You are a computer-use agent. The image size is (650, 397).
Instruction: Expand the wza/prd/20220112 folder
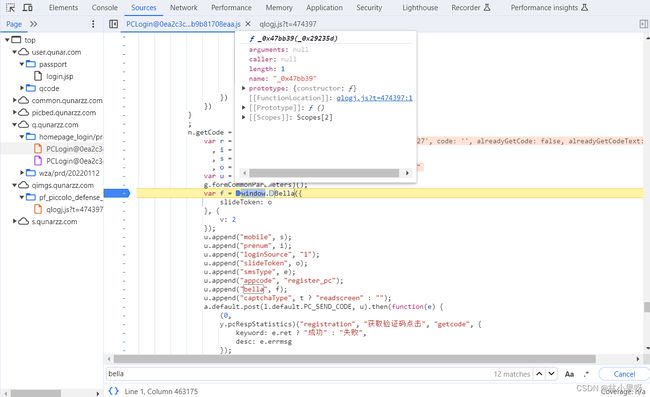click(x=22, y=173)
